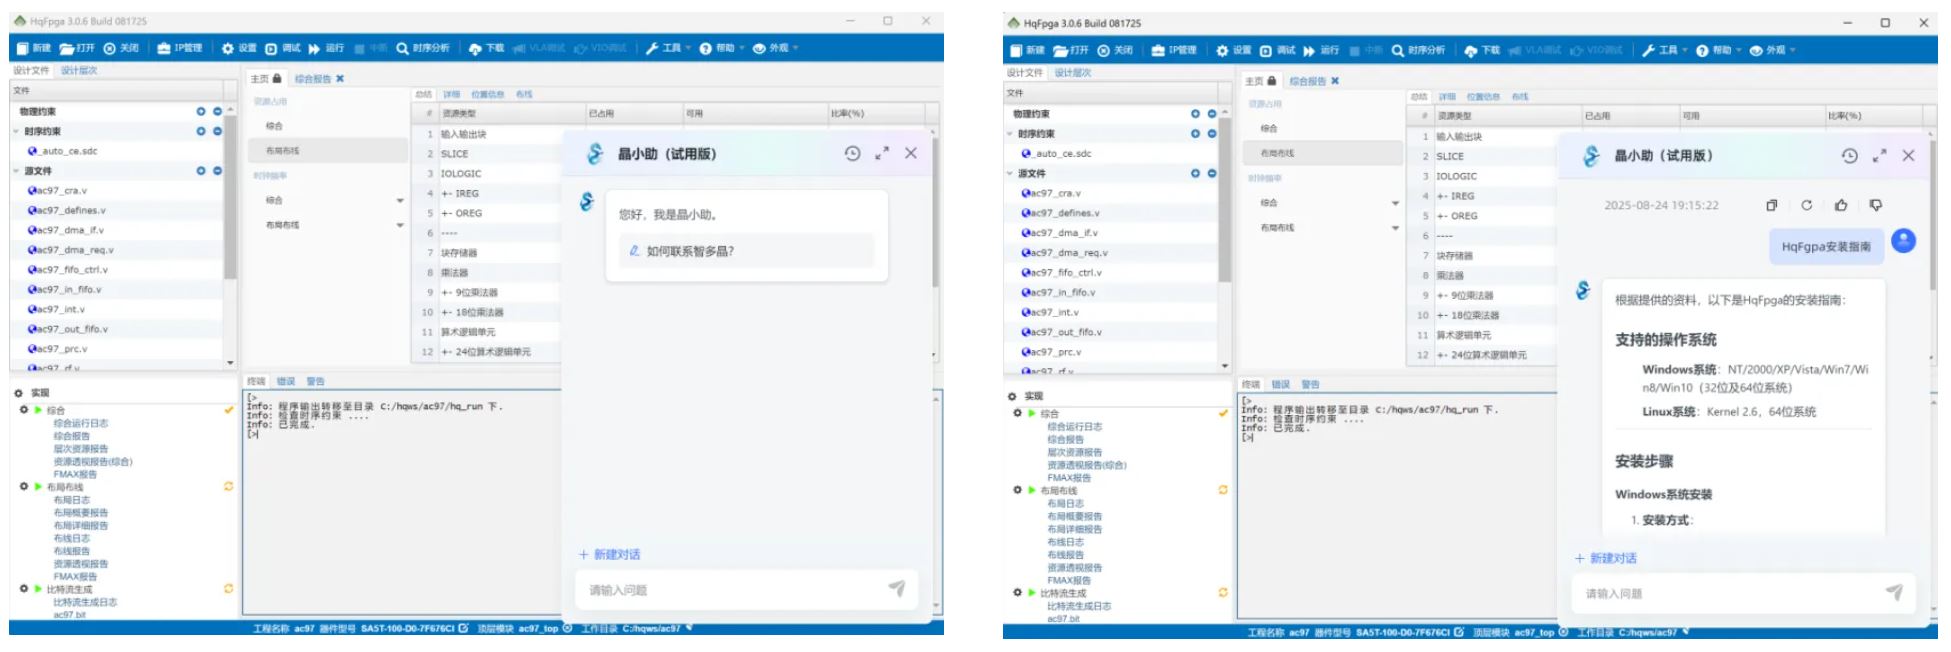Viewport: 1951px width, 652px height.
Task: Click thumbs-down icon on the chat reply
Action: [1875, 205]
